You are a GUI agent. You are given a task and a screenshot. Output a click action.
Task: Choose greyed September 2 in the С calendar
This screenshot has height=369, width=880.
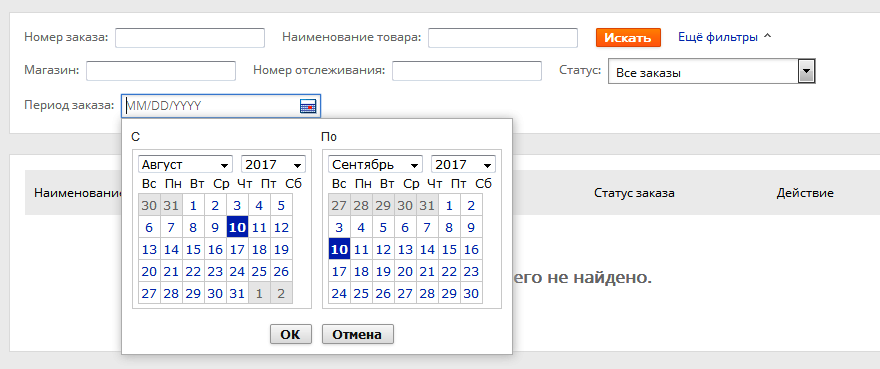click(281, 293)
